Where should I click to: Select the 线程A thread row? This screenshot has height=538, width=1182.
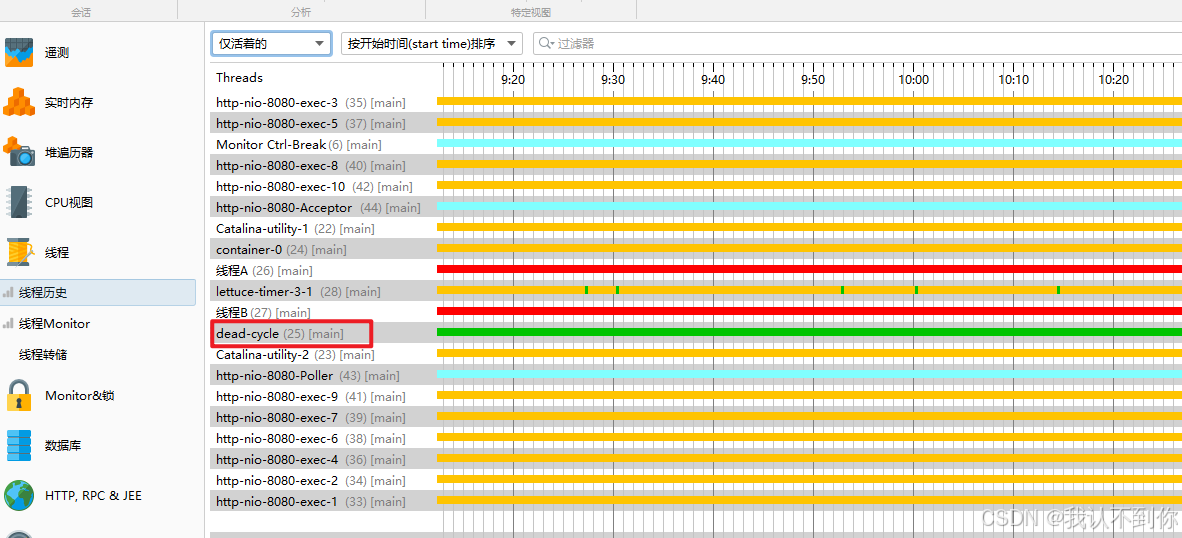(323, 271)
